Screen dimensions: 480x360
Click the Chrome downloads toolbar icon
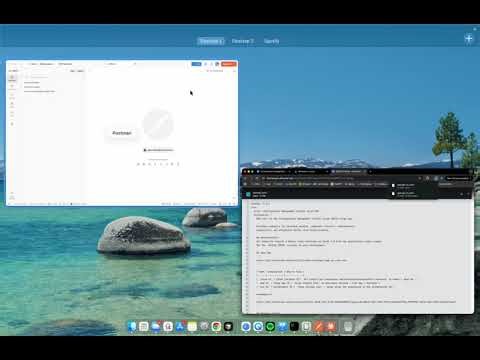point(436,178)
